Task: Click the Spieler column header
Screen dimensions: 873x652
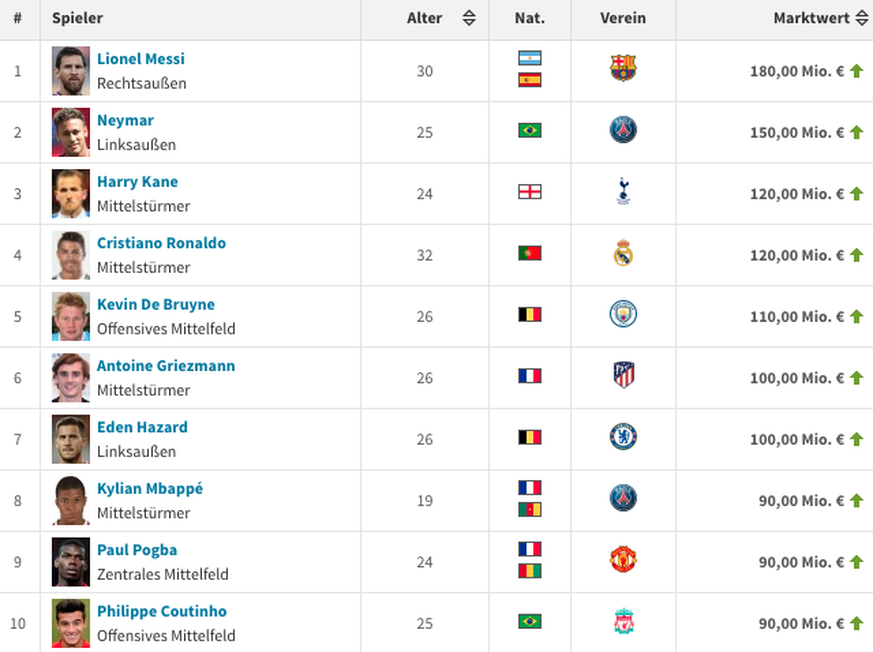Action: [x=78, y=18]
